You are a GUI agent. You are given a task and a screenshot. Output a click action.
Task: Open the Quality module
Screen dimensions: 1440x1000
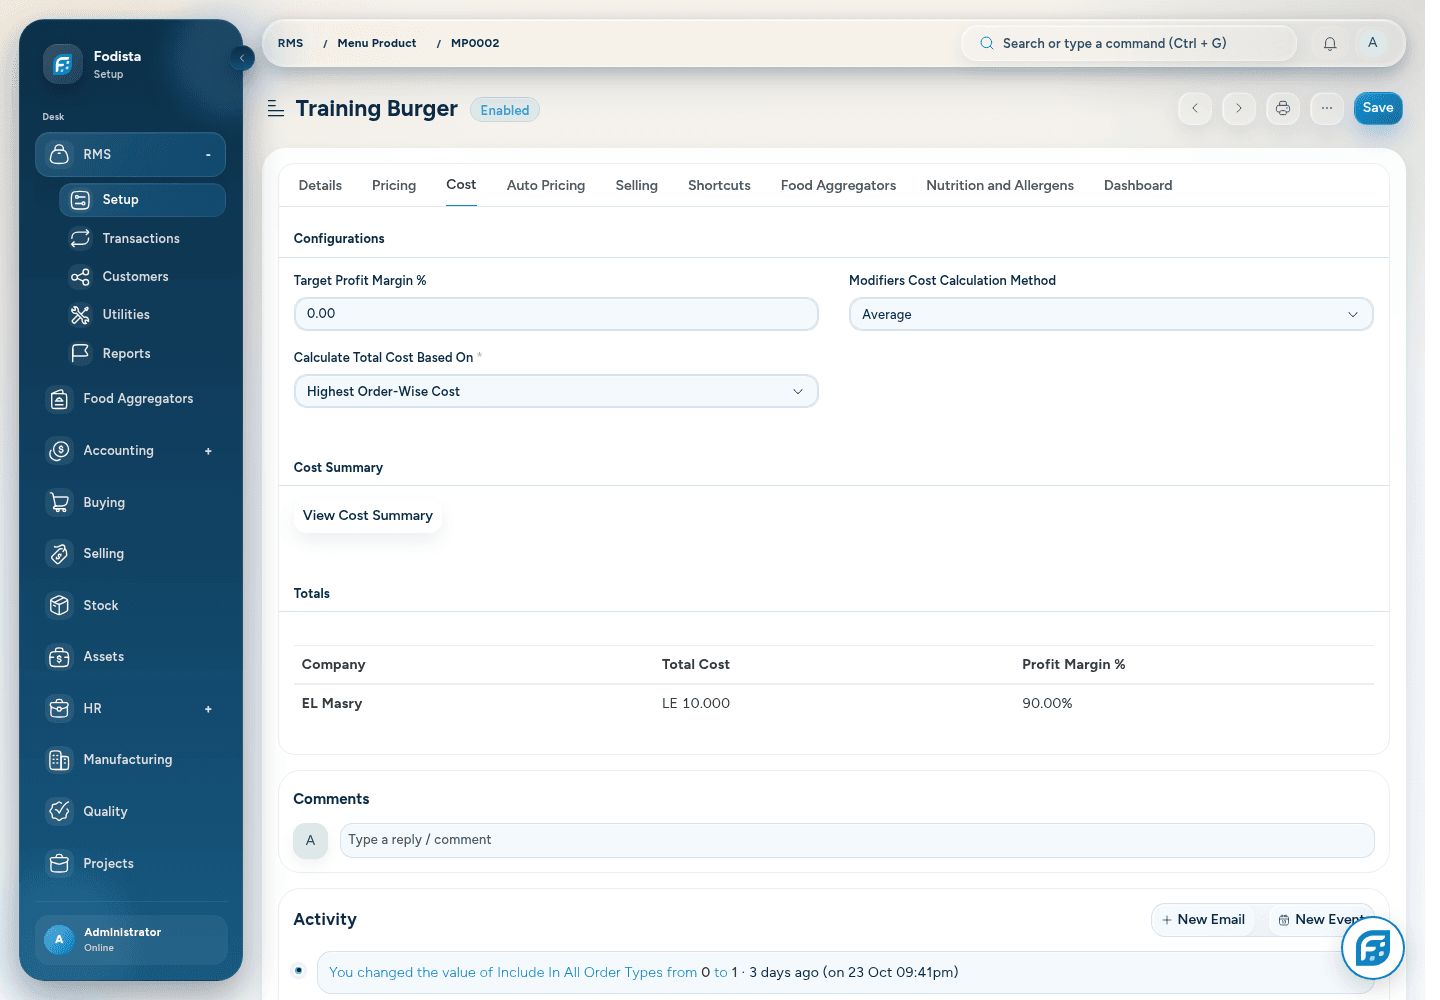click(x=130, y=811)
